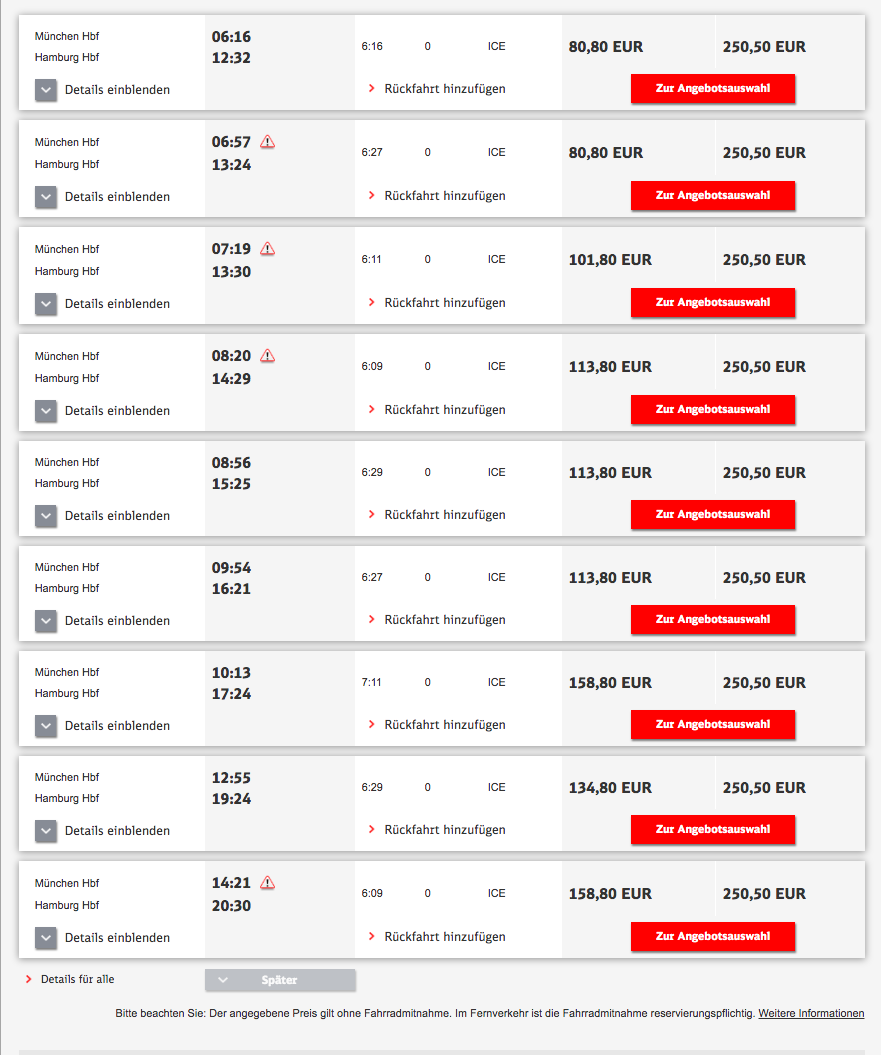Select Zur Angebotsauswahl for 07:19 departure
The width and height of the screenshot is (881, 1055).
pos(713,303)
